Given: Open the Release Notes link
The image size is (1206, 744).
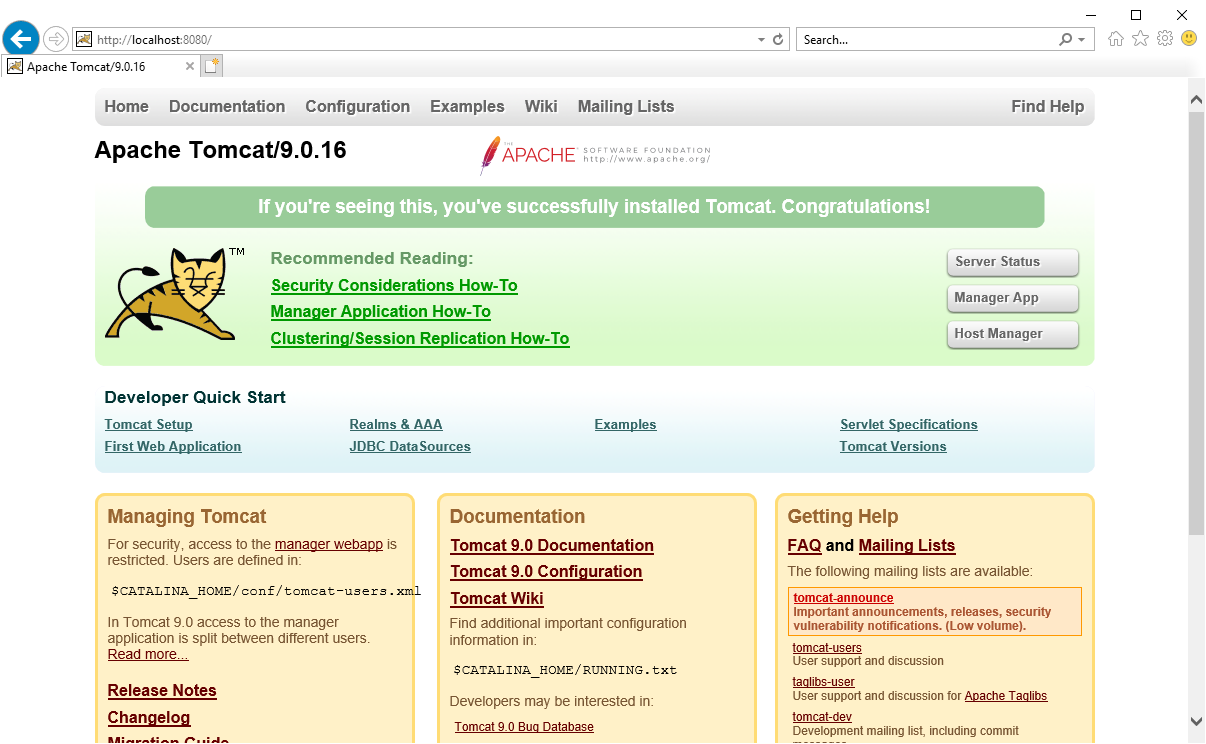Looking at the screenshot, I should pos(162,691).
